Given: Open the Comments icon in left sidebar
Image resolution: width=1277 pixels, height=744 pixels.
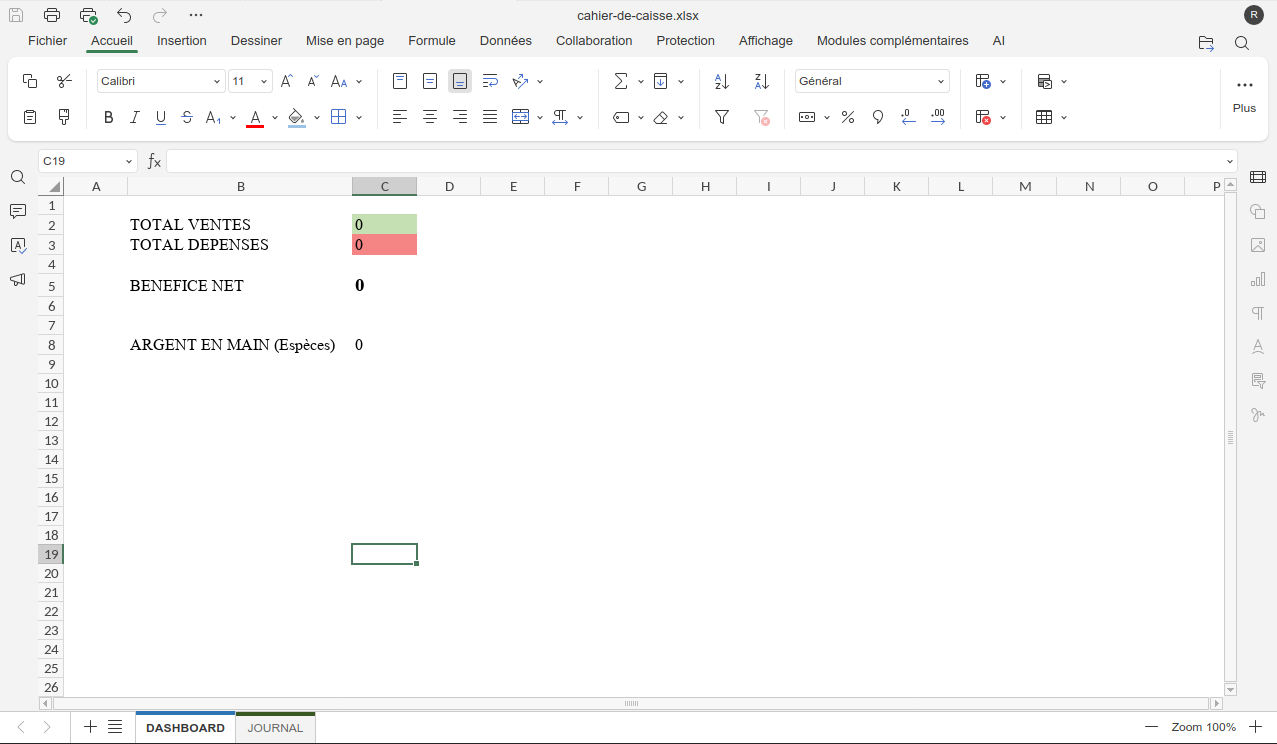Looking at the screenshot, I should click(18, 211).
